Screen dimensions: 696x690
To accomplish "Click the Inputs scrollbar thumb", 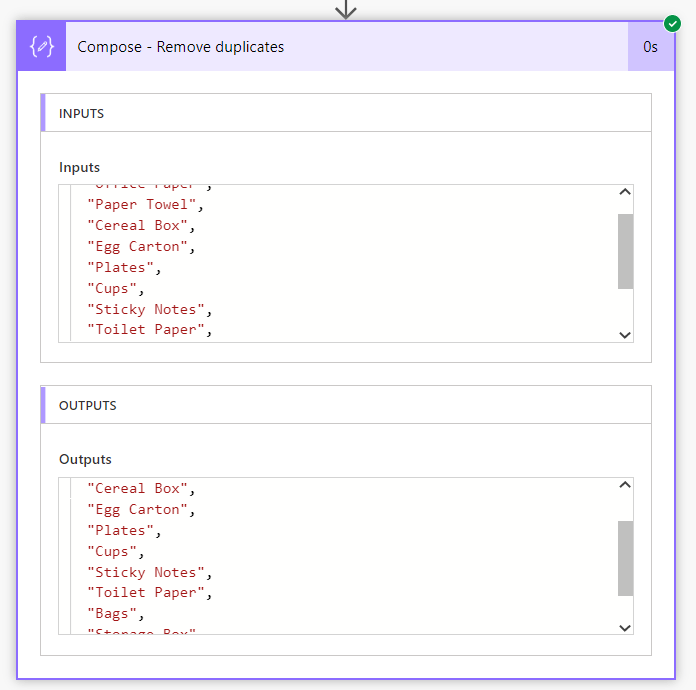I will (x=625, y=251).
